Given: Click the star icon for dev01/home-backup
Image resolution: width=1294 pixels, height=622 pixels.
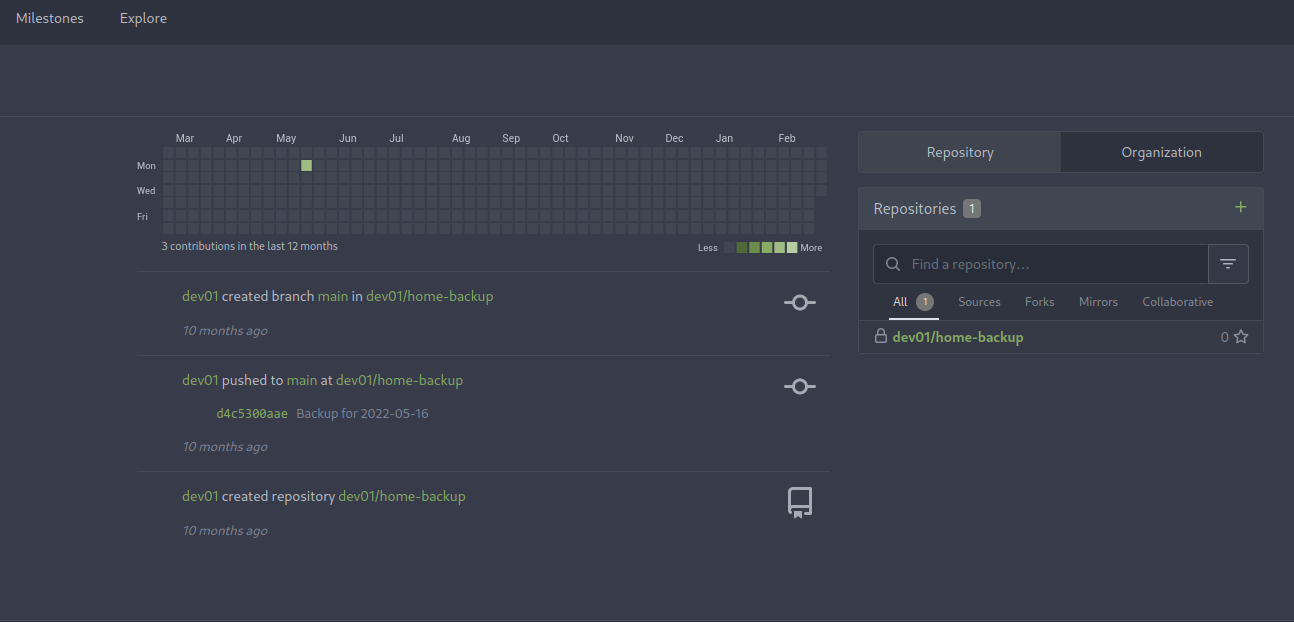Looking at the screenshot, I should point(1241,337).
